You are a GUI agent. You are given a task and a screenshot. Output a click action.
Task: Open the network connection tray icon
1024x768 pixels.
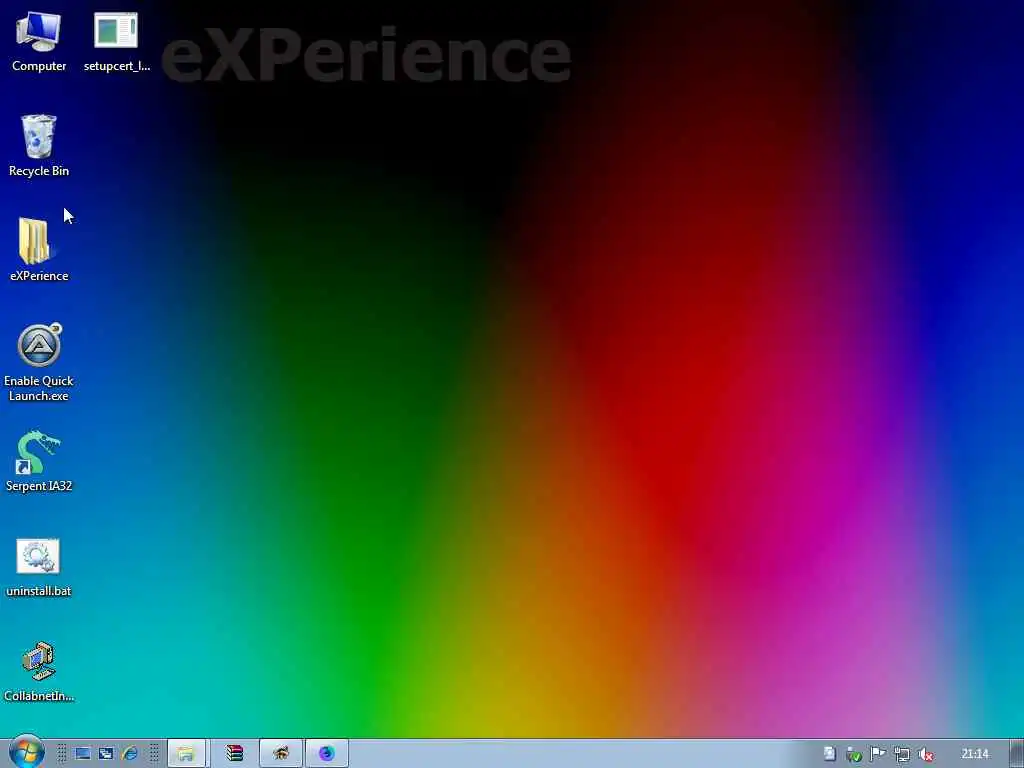pyautogui.click(x=902, y=754)
